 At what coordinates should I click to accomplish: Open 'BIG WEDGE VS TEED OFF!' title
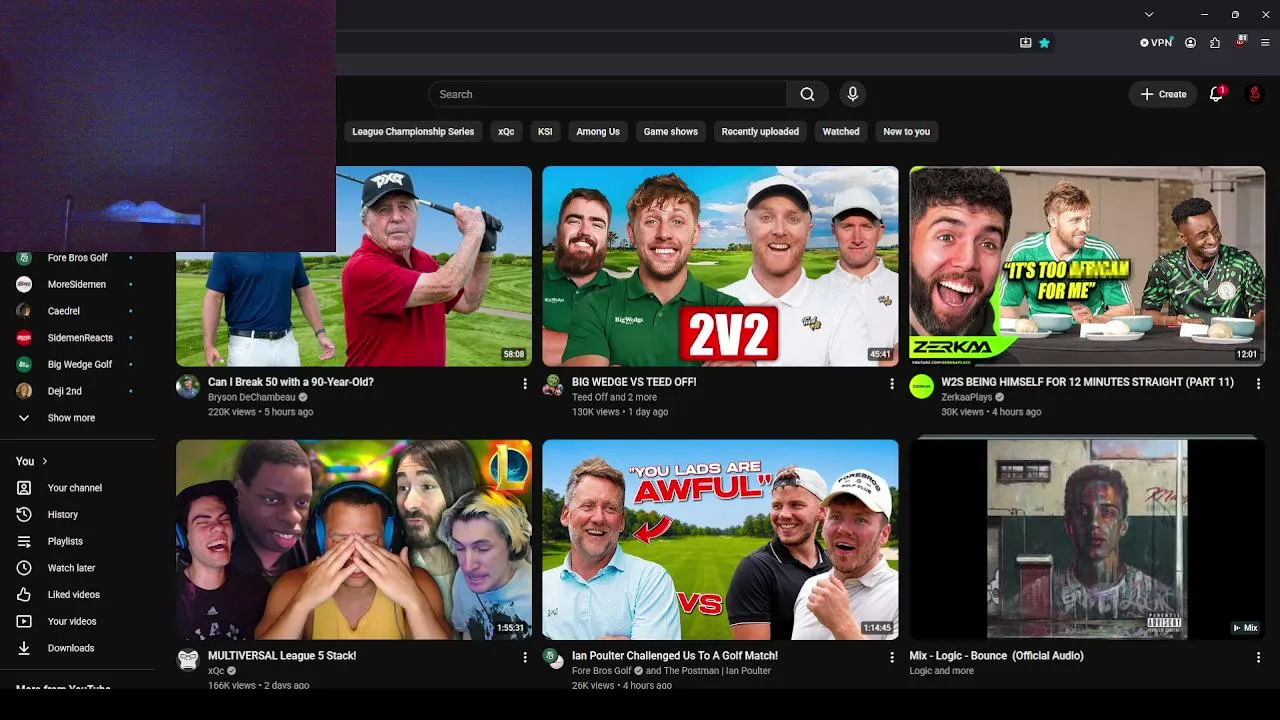pos(634,382)
